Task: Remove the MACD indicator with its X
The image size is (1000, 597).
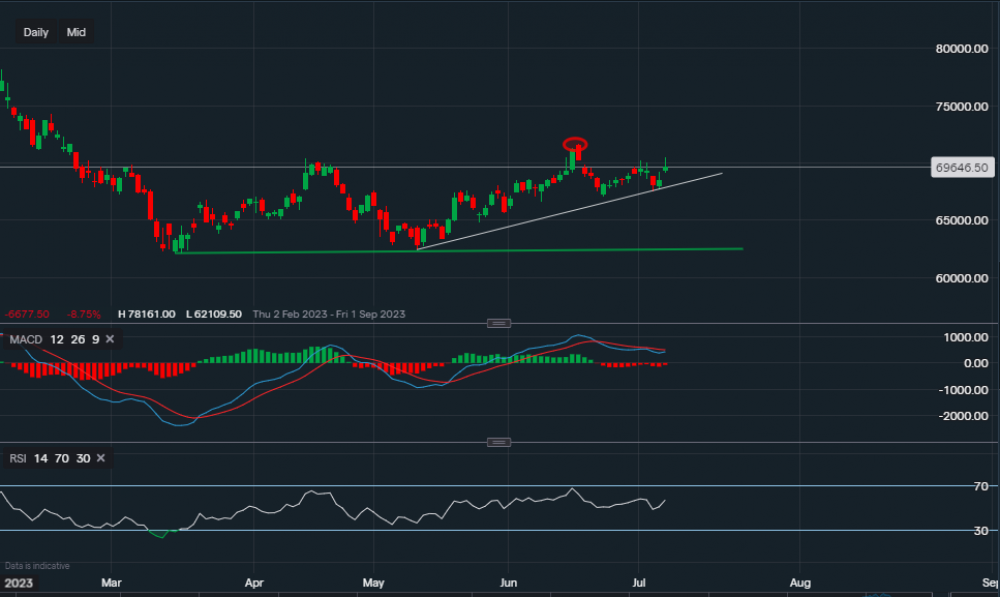Action: [x=109, y=340]
